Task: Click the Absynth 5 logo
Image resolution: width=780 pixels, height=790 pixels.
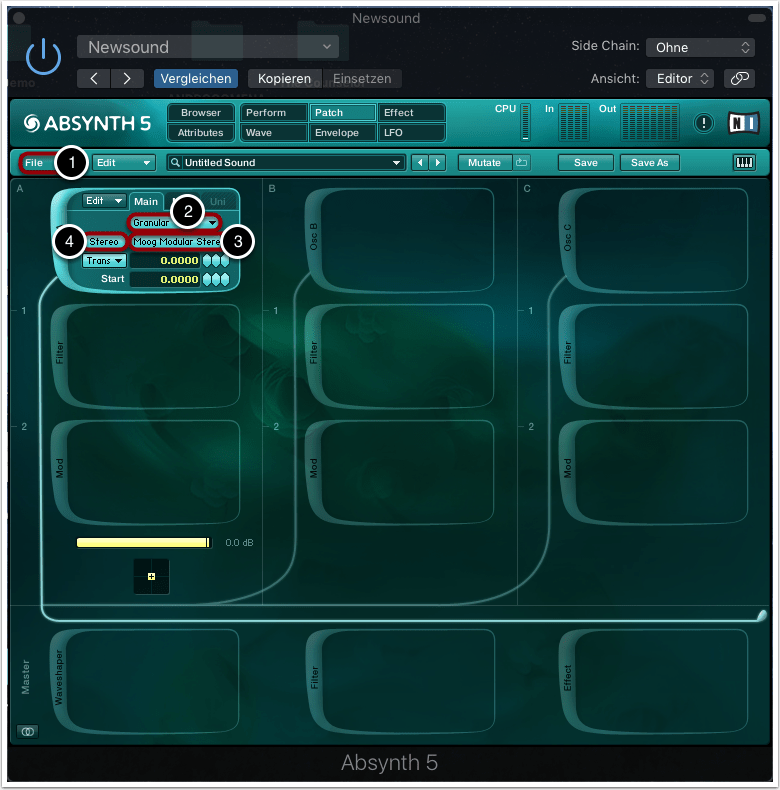Action: pos(87,123)
